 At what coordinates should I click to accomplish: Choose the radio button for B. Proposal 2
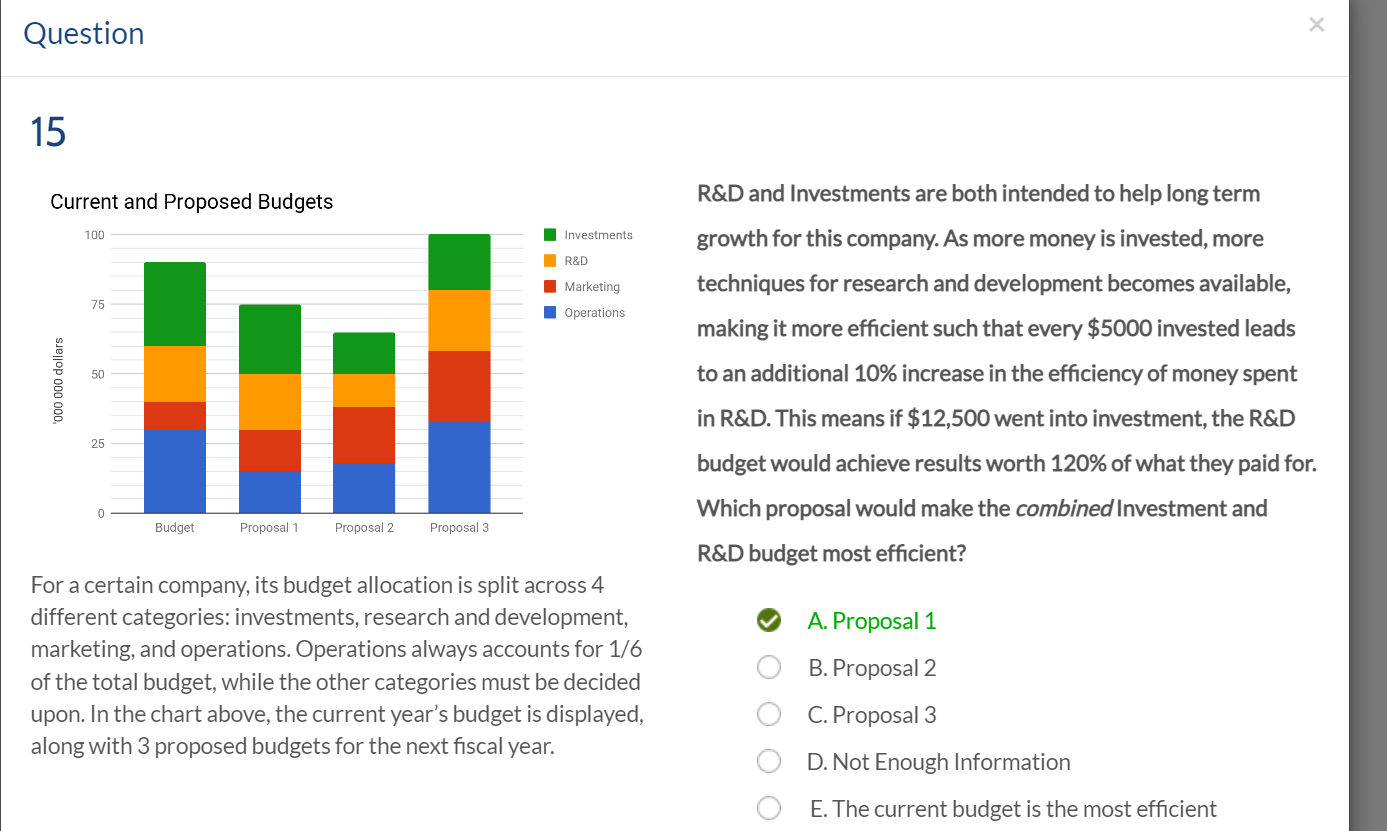pos(768,667)
